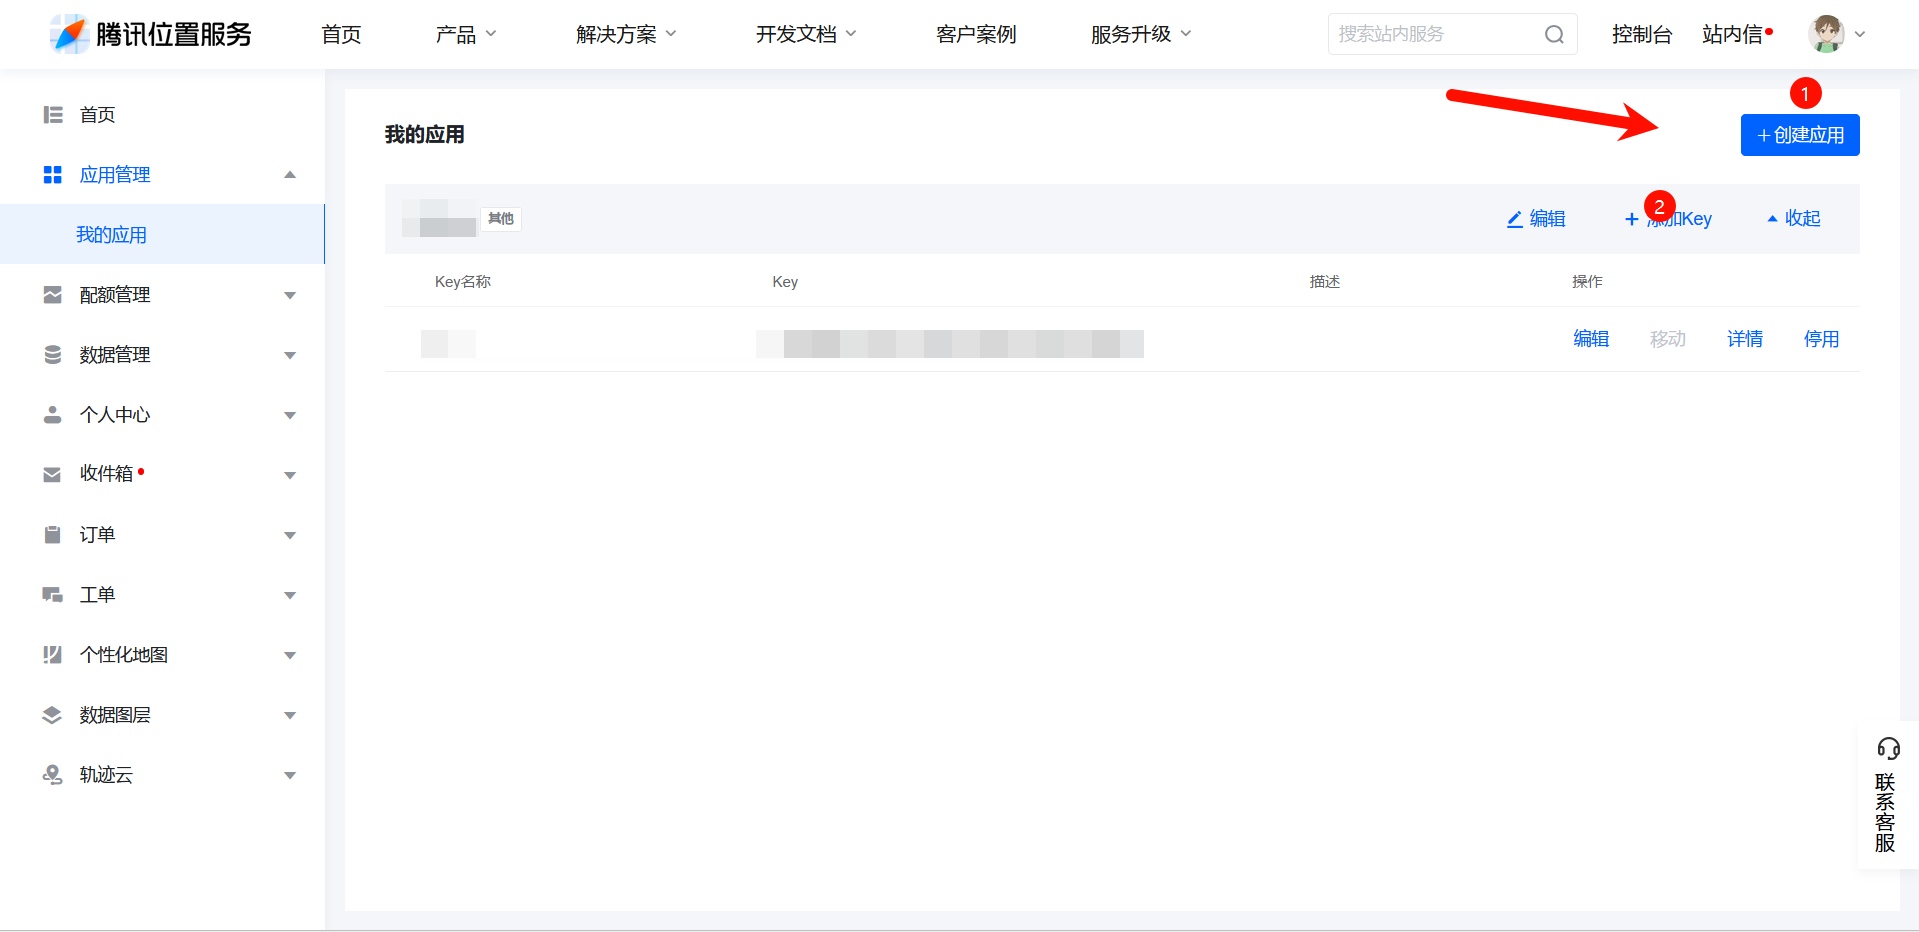Open 轨迹云 via its location icon
This screenshot has height=932, width=1919.
point(53,774)
